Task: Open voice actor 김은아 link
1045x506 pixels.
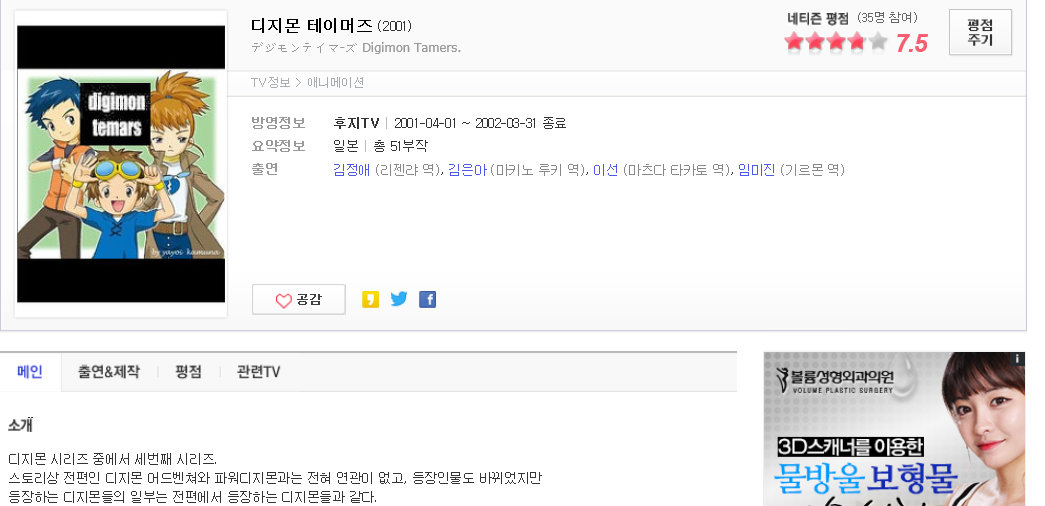Action: [467, 170]
